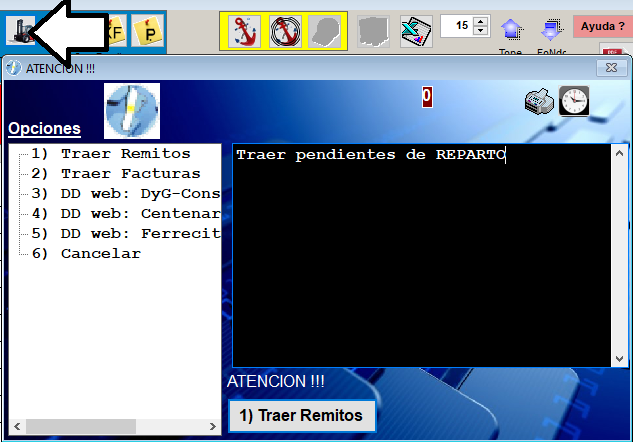Increase the value 15 with up arrow
The image size is (633, 442).
click(481, 21)
